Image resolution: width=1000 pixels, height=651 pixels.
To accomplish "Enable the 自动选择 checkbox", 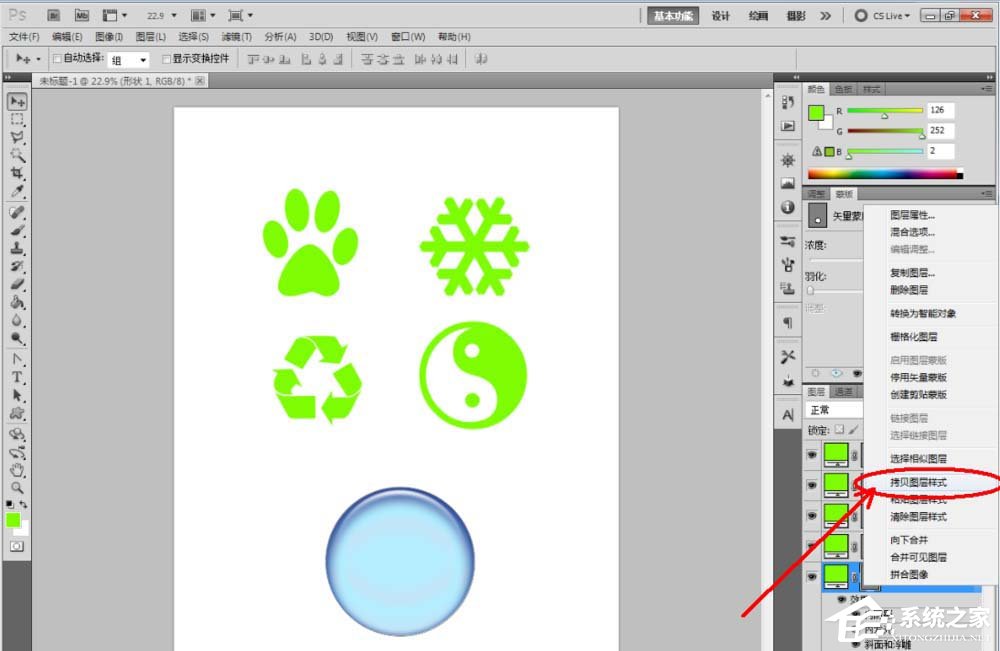I will point(59,58).
